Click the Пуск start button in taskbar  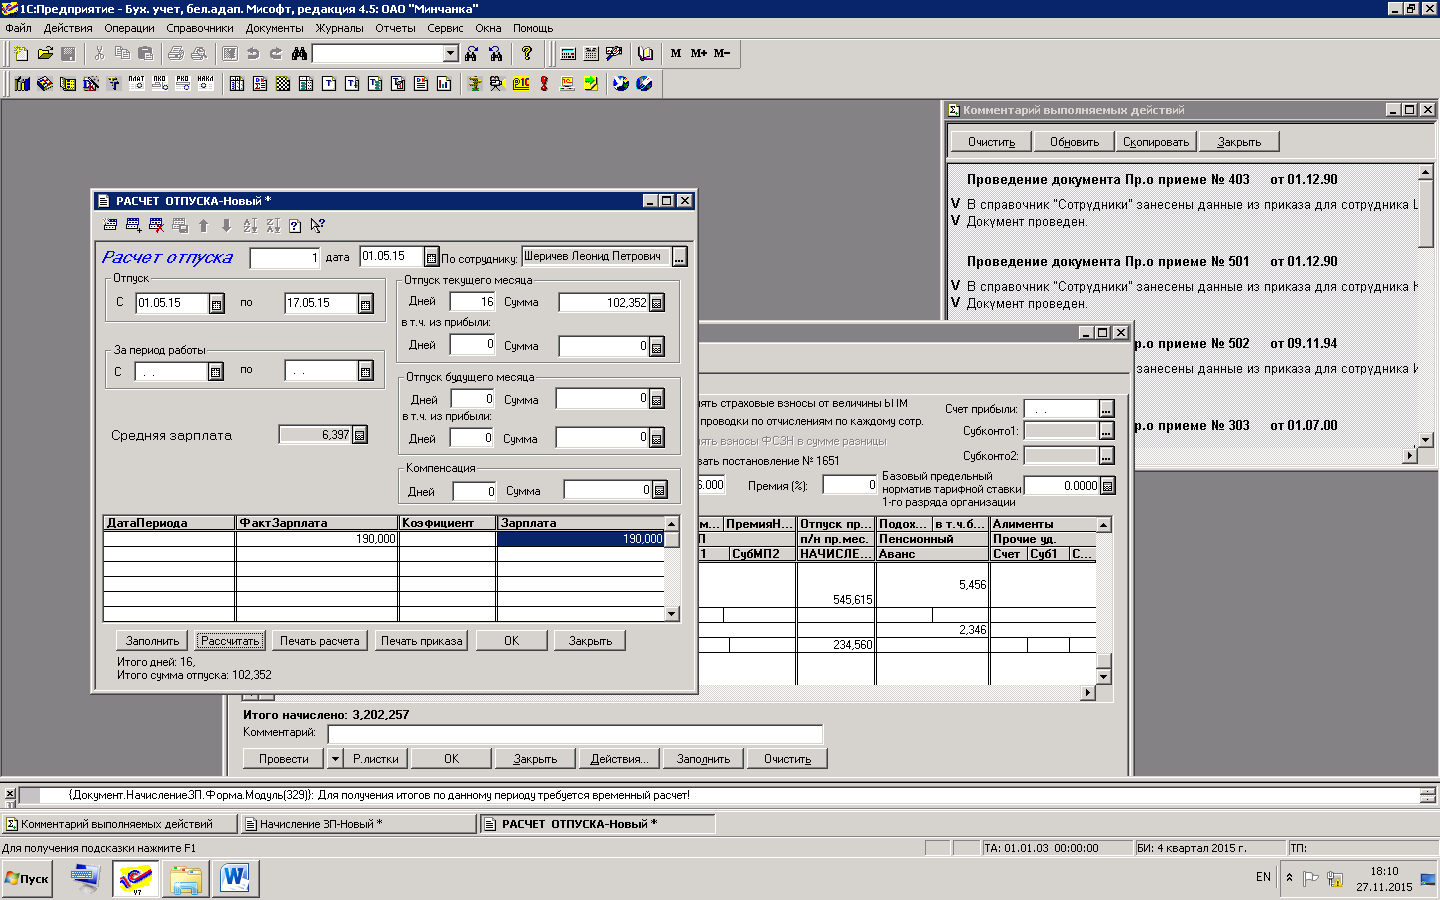(x=27, y=879)
